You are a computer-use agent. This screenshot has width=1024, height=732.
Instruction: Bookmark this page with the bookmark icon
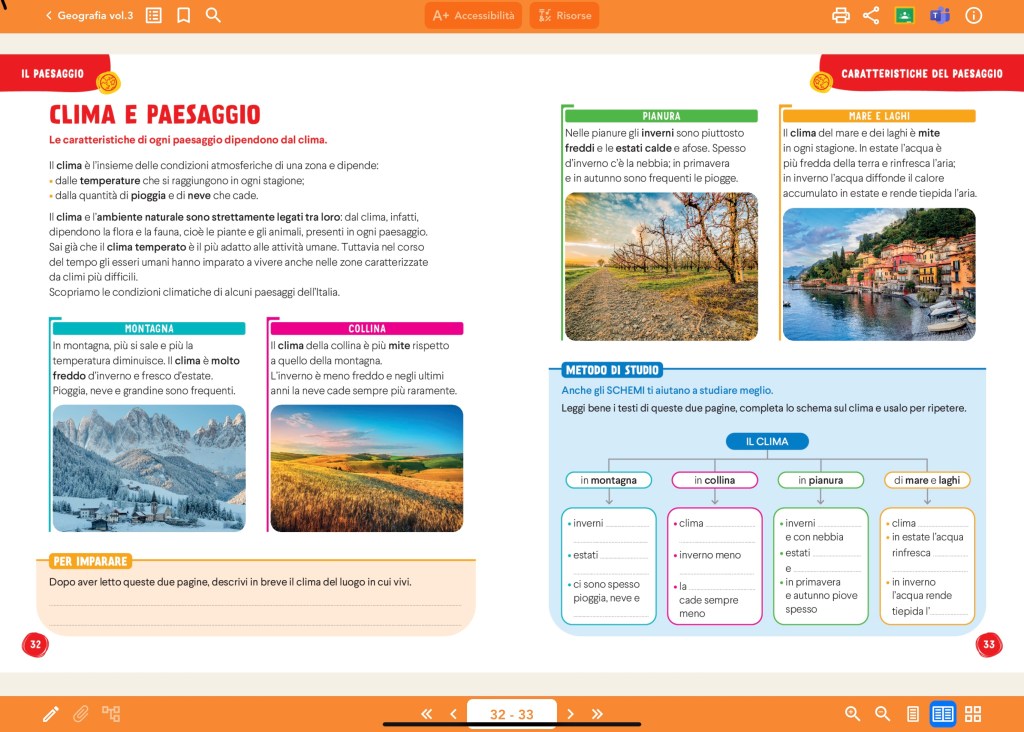tap(183, 15)
